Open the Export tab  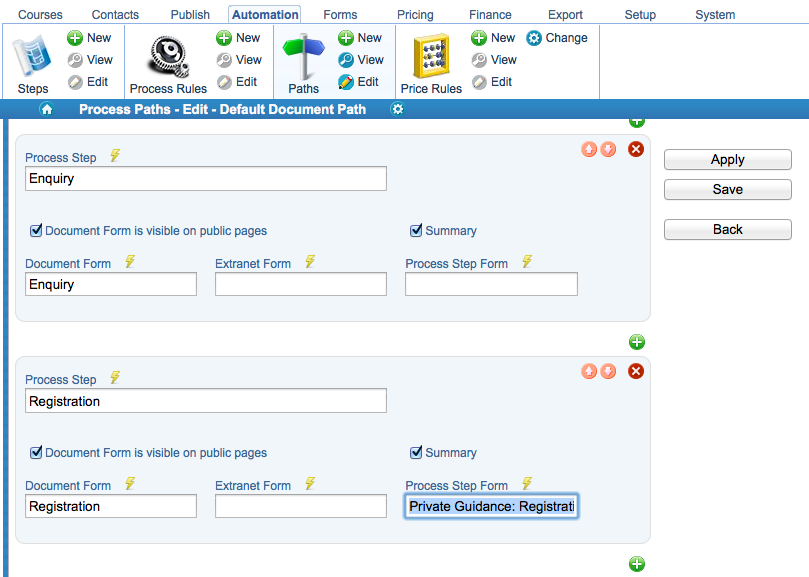[565, 15]
